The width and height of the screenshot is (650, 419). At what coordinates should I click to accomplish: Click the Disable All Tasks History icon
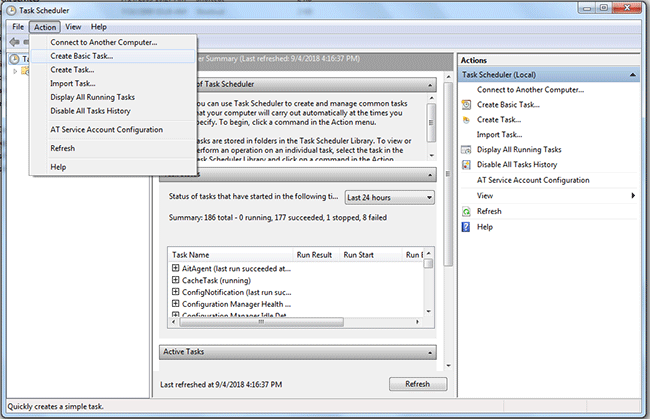click(x=467, y=165)
